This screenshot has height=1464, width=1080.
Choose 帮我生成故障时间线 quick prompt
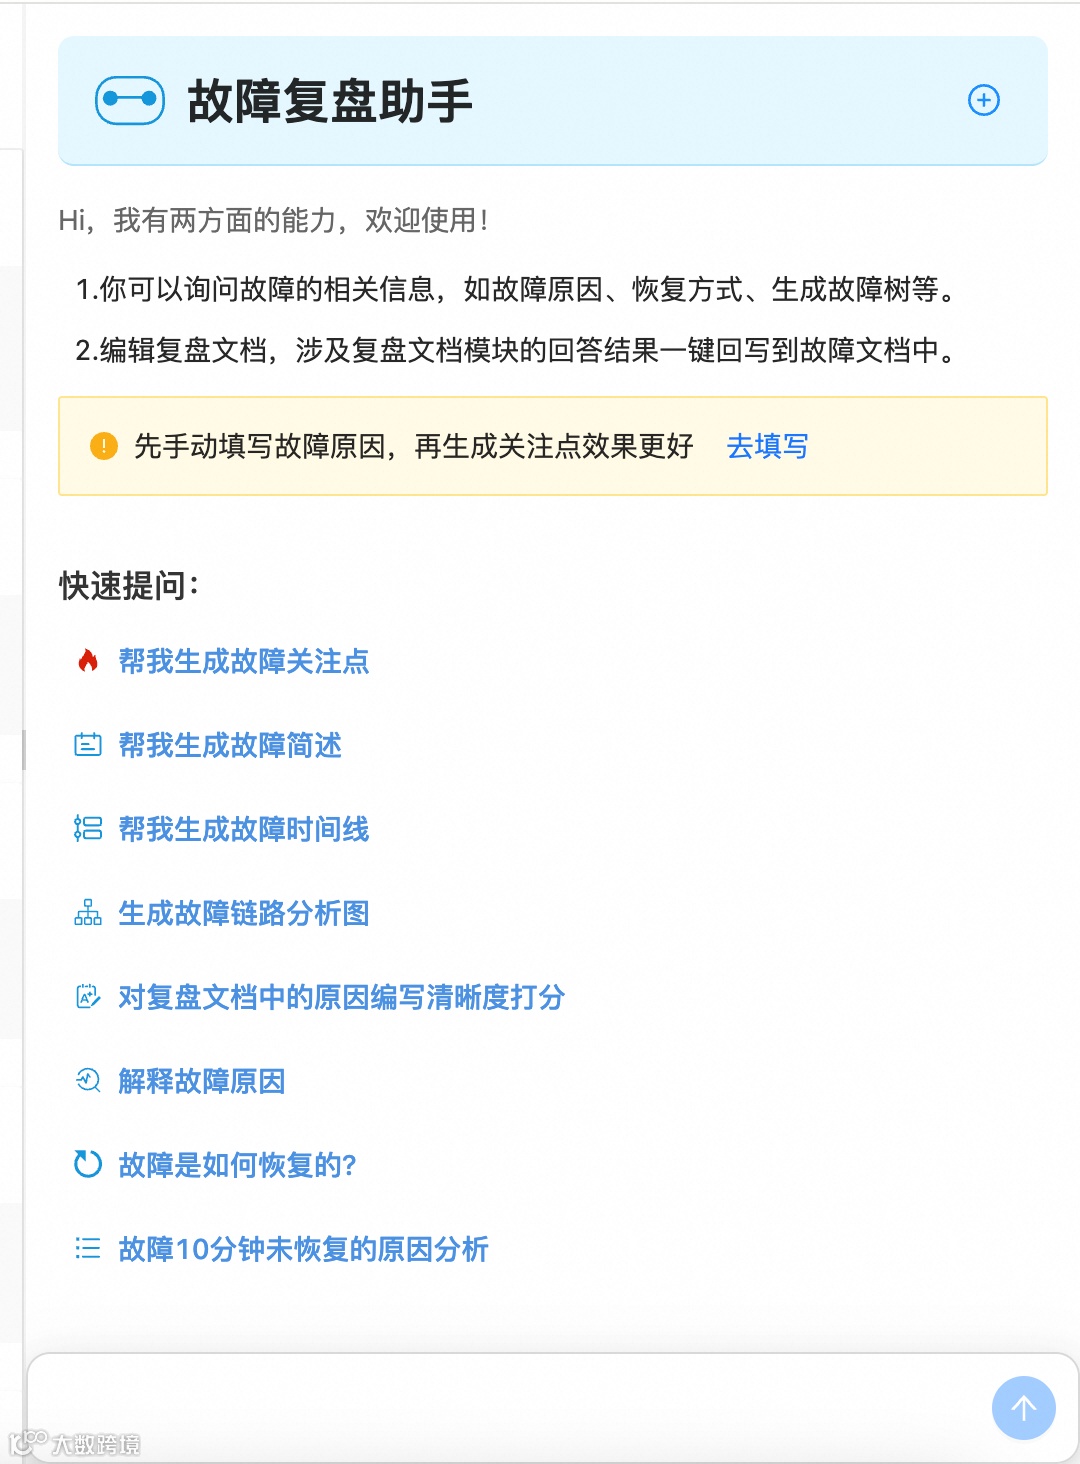[x=244, y=829]
